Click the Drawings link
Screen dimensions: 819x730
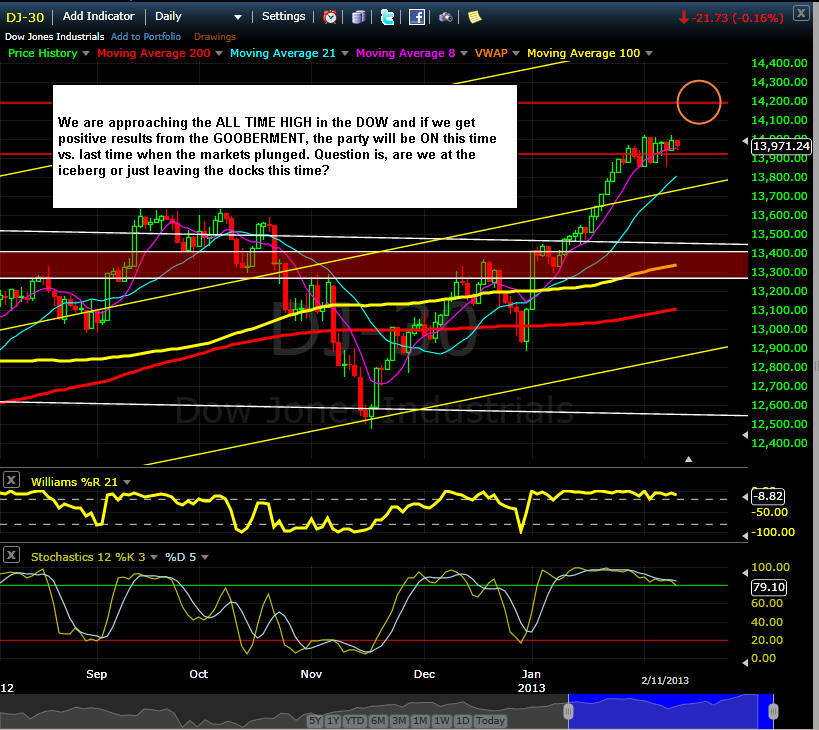tap(215, 37)
